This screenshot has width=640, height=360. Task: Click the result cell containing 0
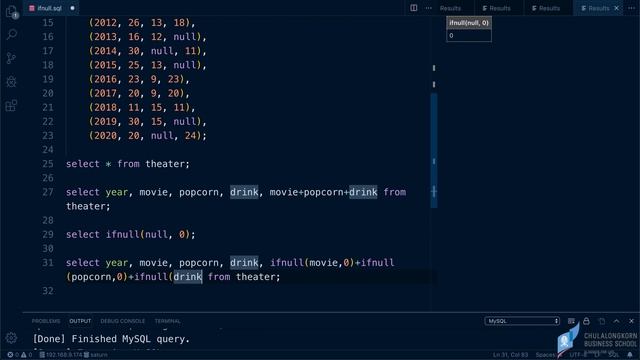pos(469,36)
